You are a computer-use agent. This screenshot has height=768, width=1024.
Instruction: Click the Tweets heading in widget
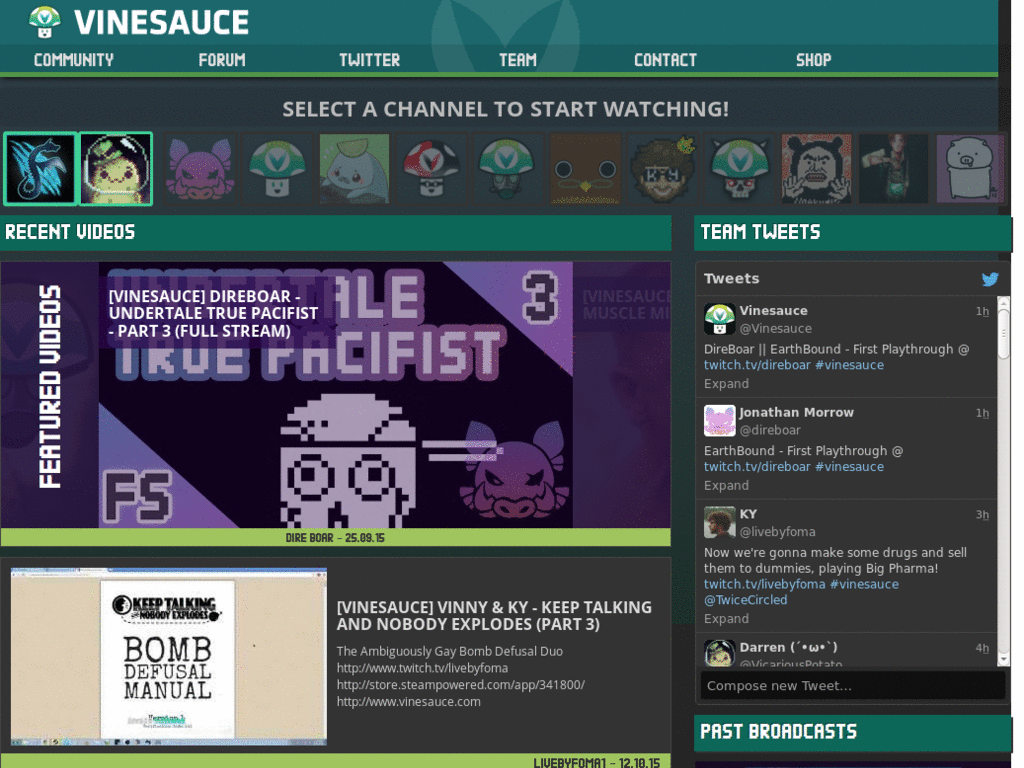click(731, 279)
